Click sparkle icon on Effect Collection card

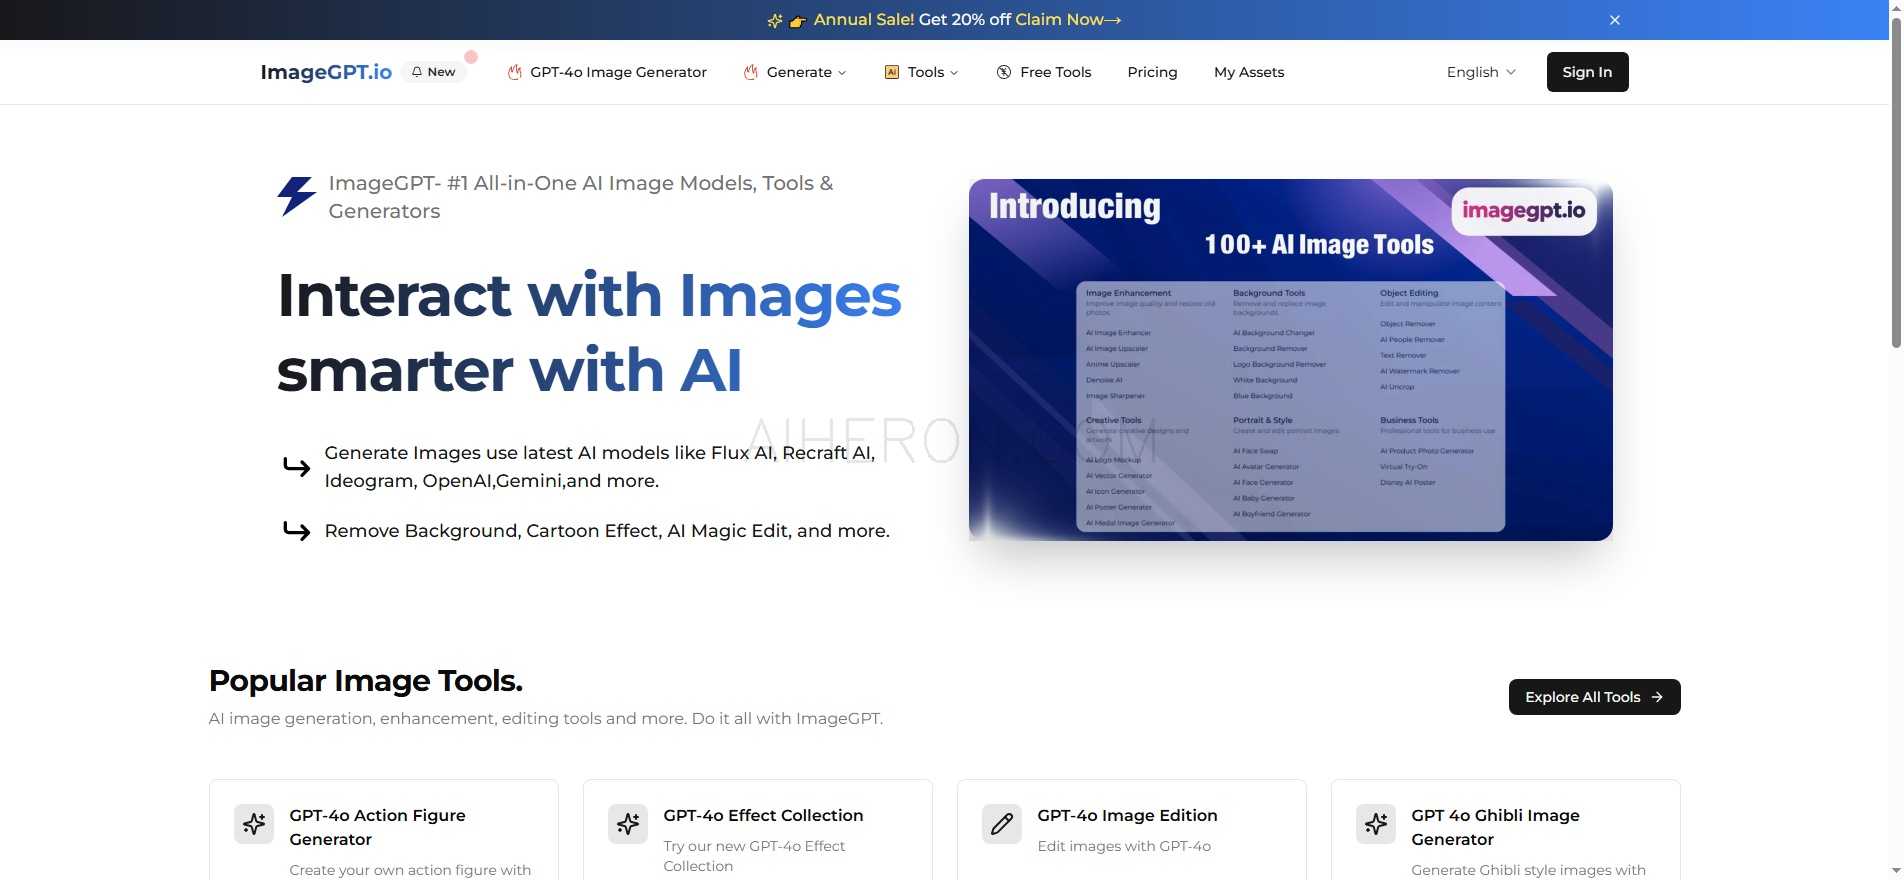628,824
